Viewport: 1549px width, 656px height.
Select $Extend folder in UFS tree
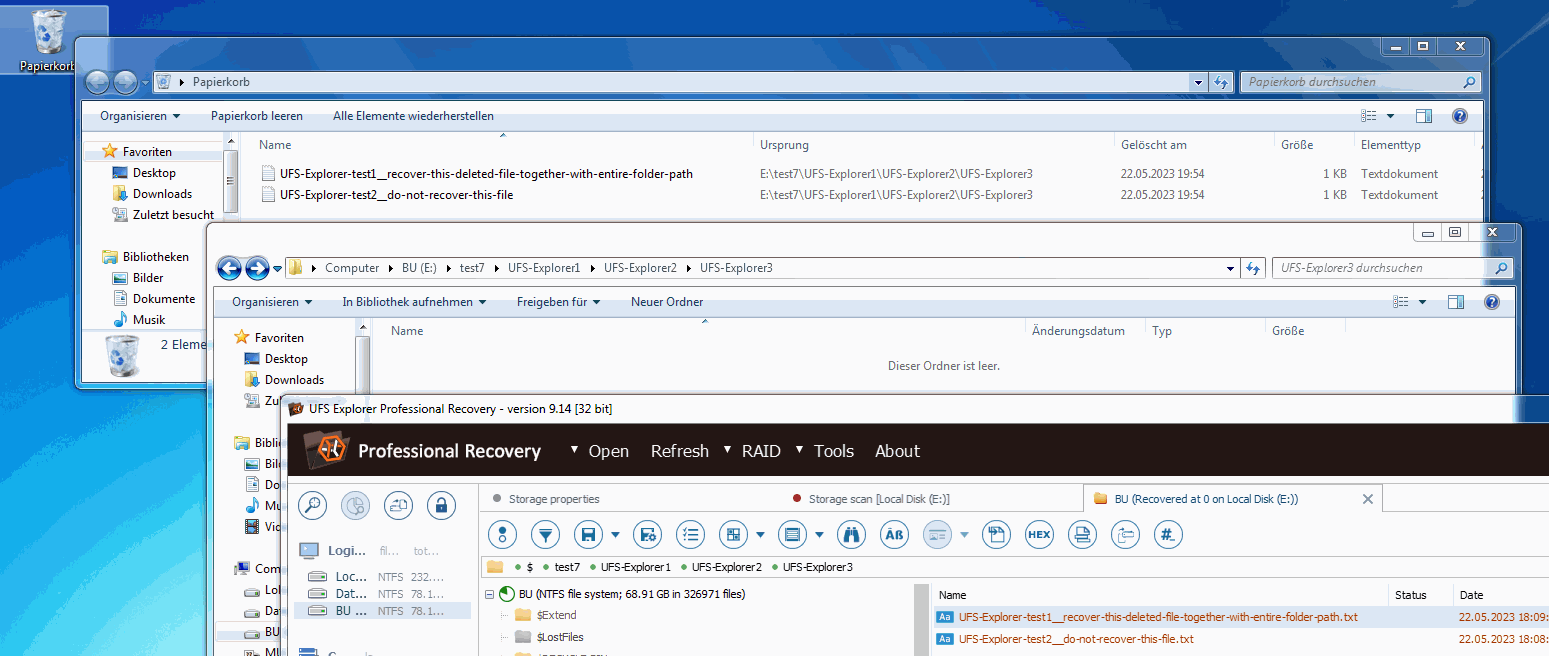556,615
